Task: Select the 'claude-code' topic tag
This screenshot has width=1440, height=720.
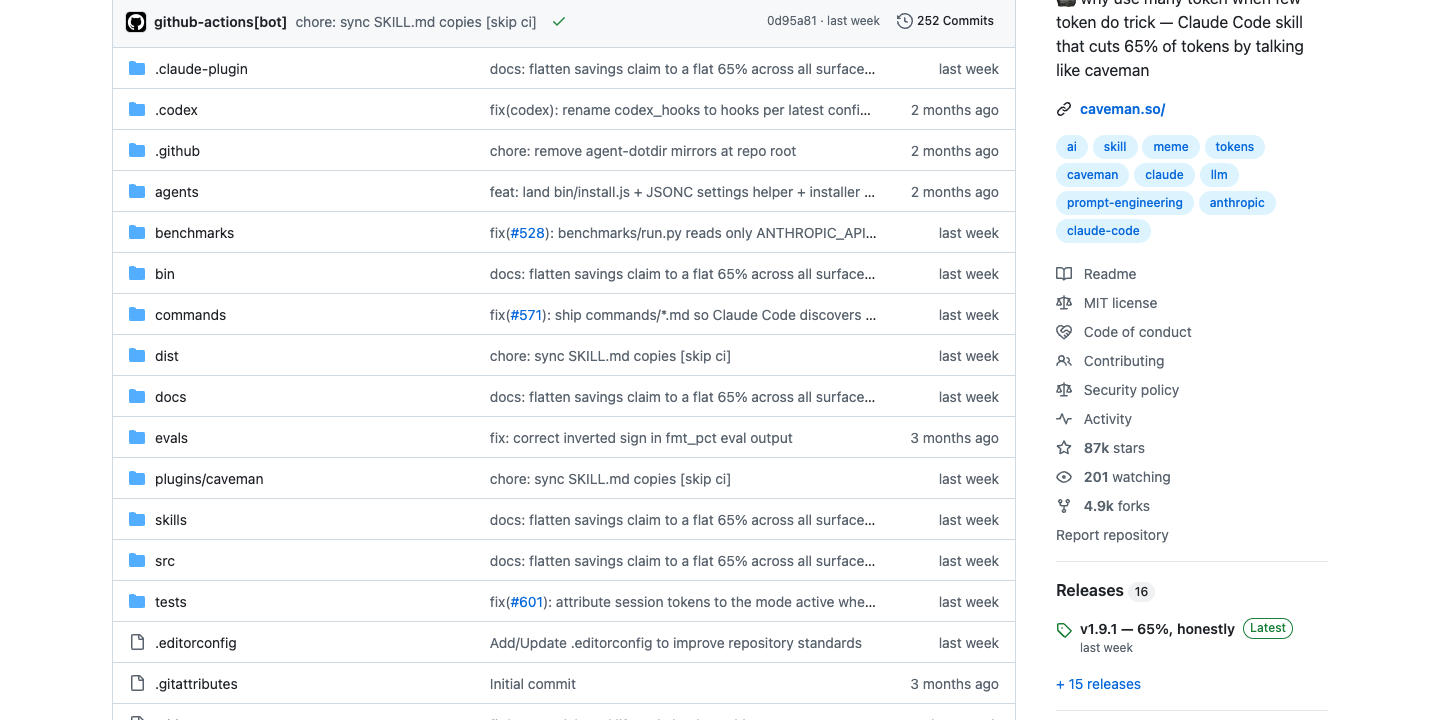Action: point(1103,231)
